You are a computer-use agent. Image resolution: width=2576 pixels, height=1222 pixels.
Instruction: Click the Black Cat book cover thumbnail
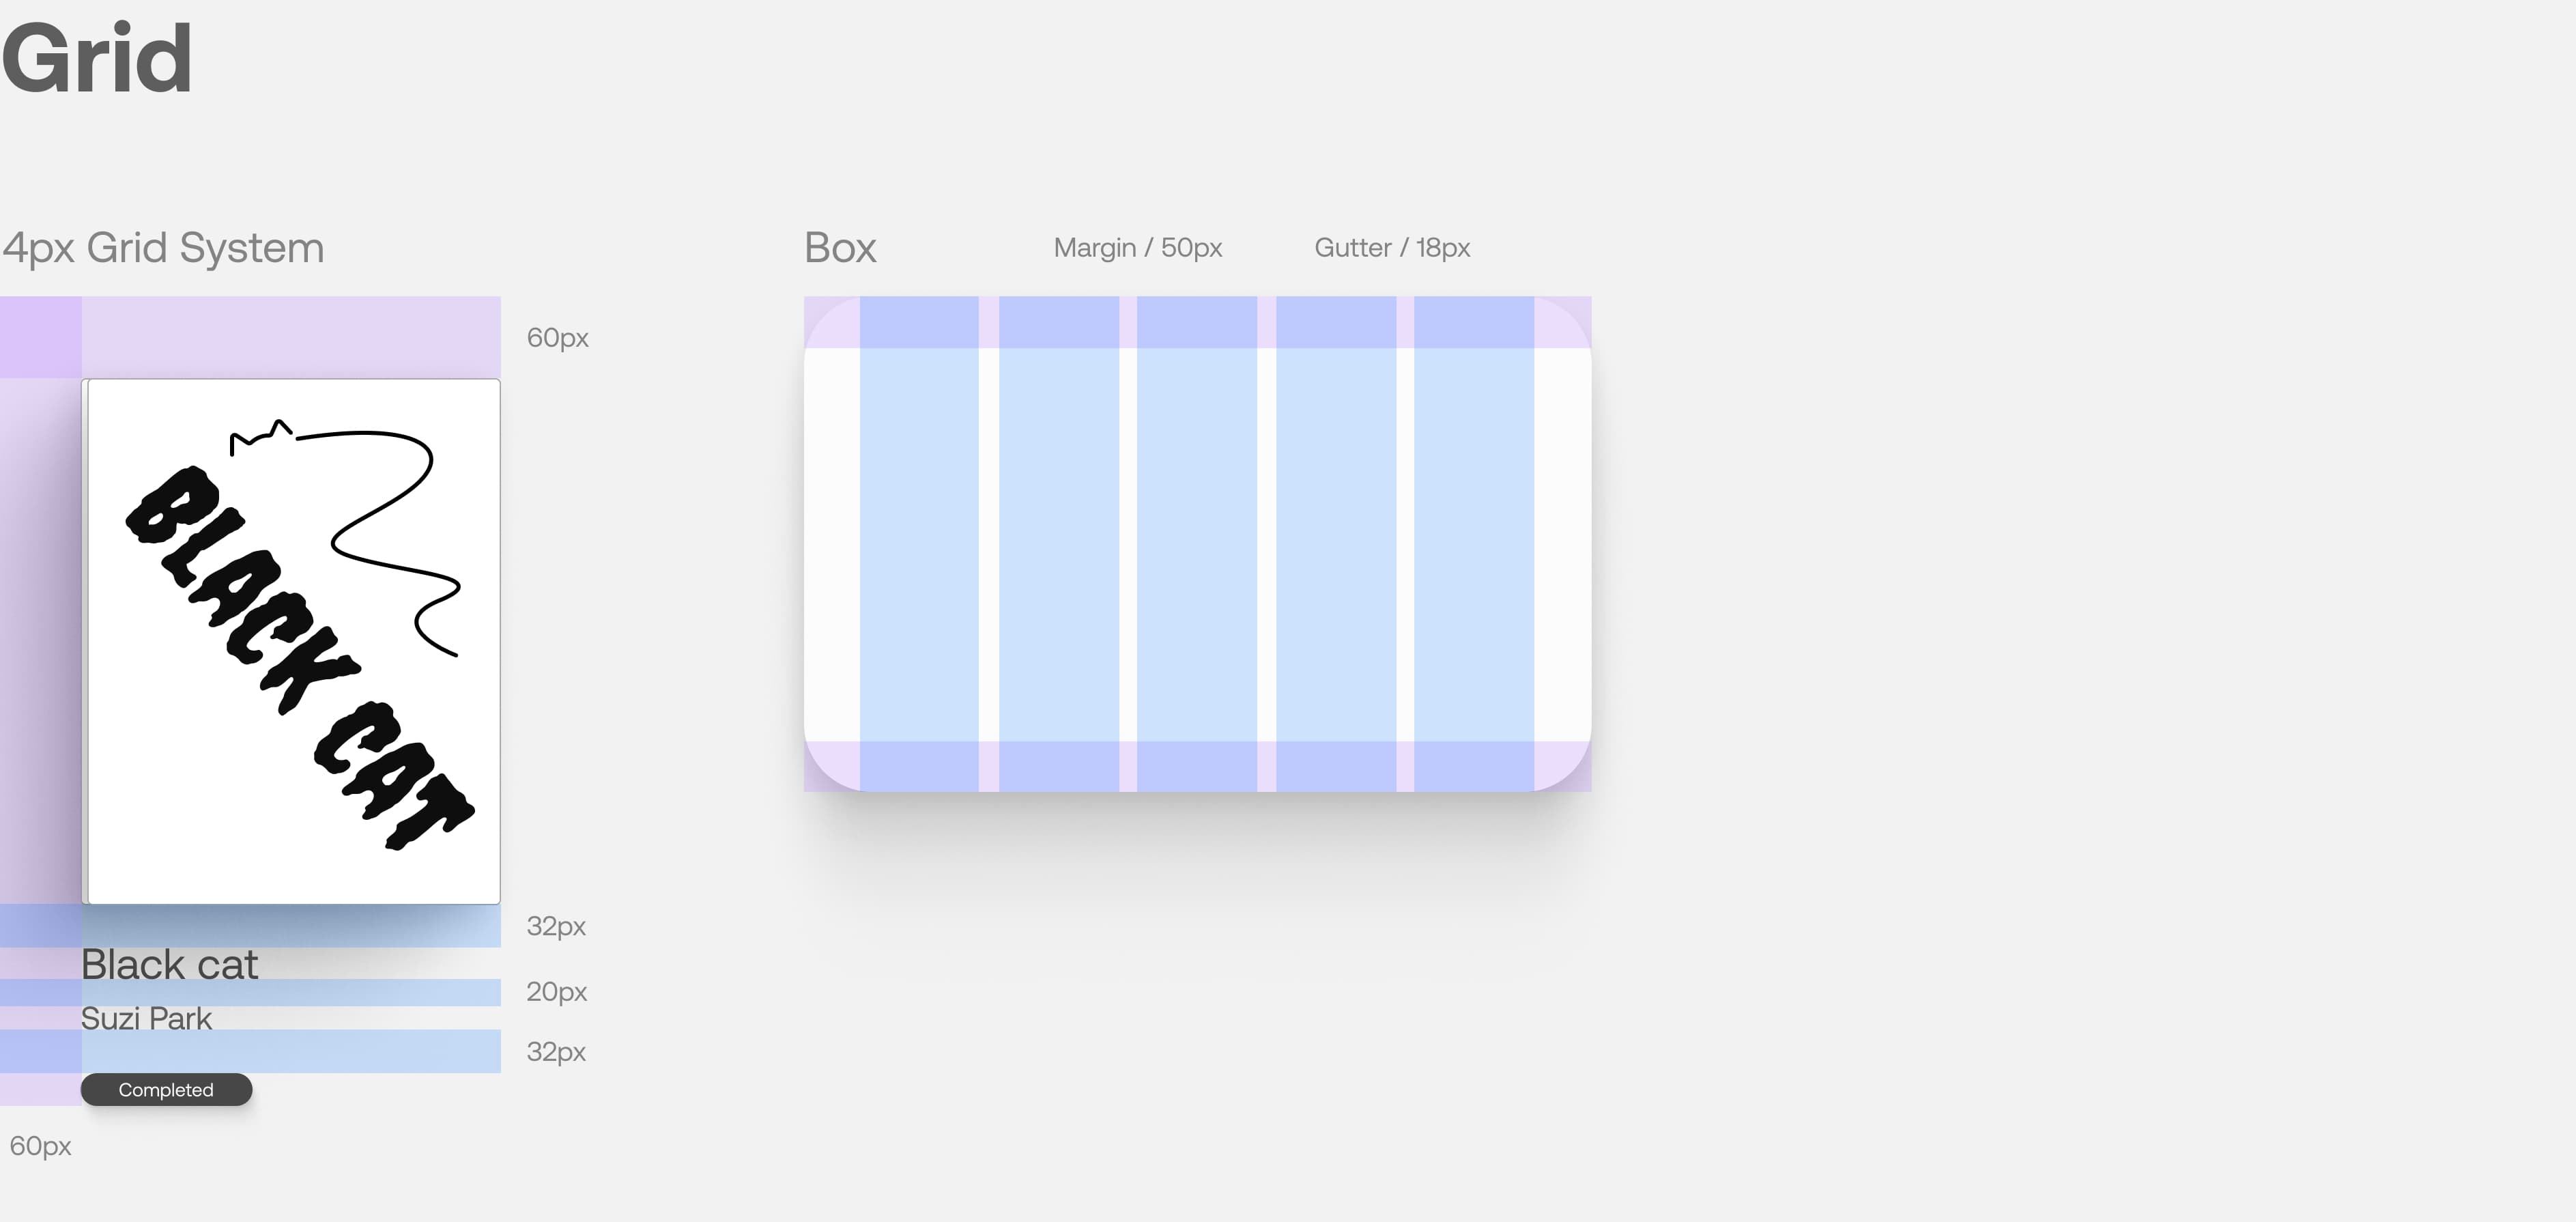tap(291, 641)
